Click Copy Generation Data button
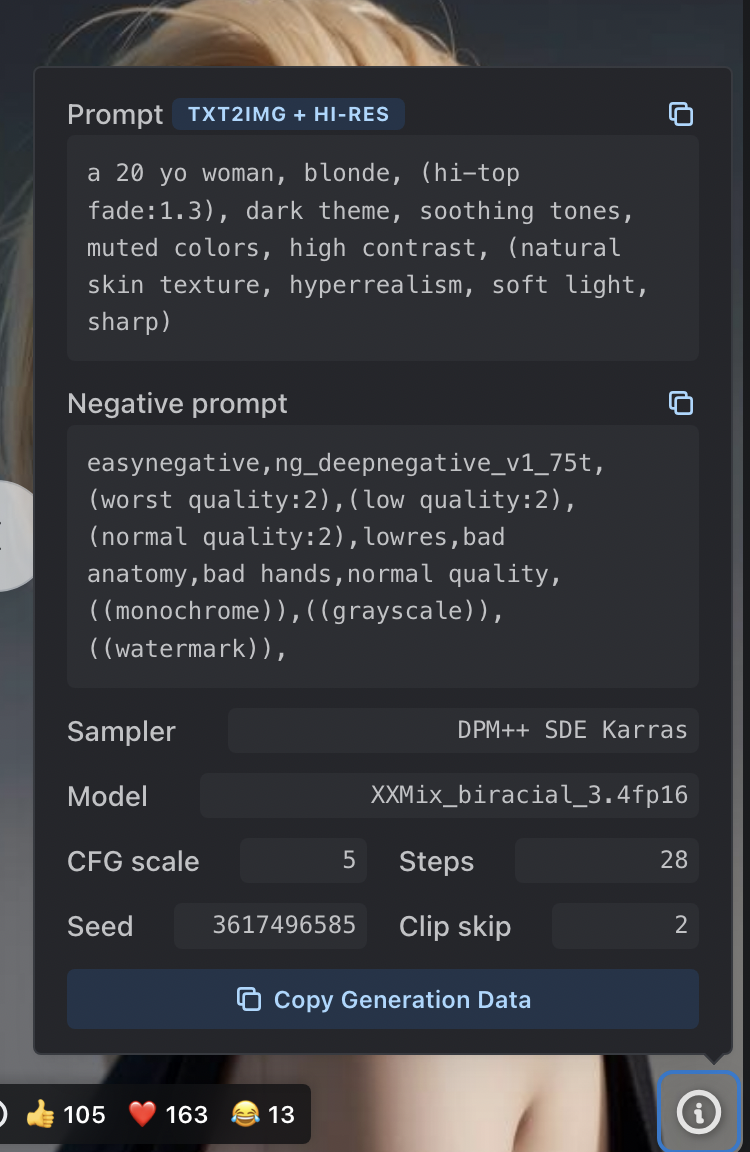This screenshot has height=1152, width=750. pos(383,999)
